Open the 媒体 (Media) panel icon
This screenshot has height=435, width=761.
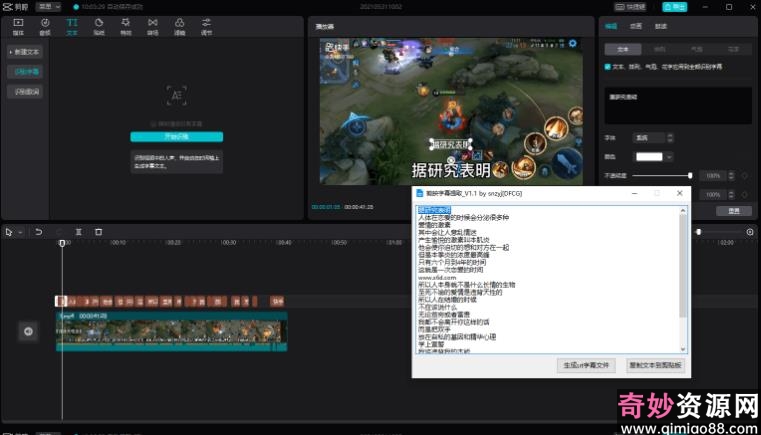18,25
